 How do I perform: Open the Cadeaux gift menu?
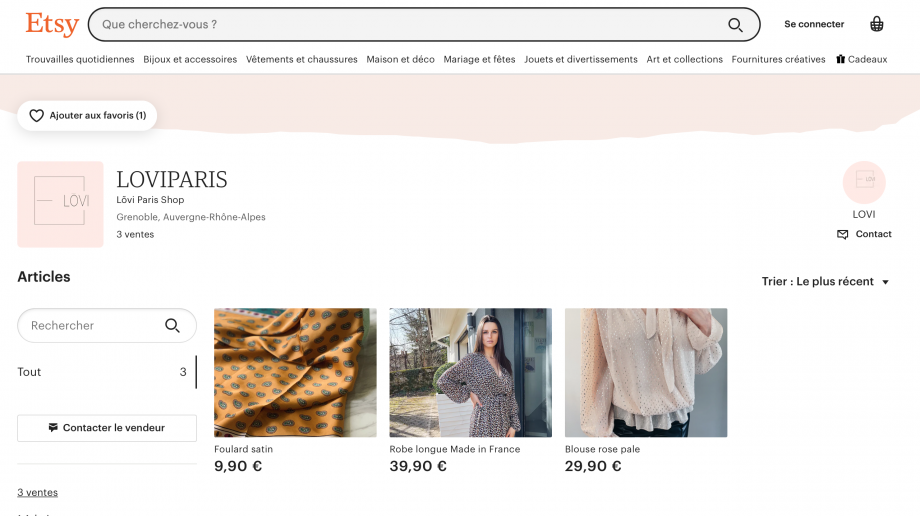point(861,59)
